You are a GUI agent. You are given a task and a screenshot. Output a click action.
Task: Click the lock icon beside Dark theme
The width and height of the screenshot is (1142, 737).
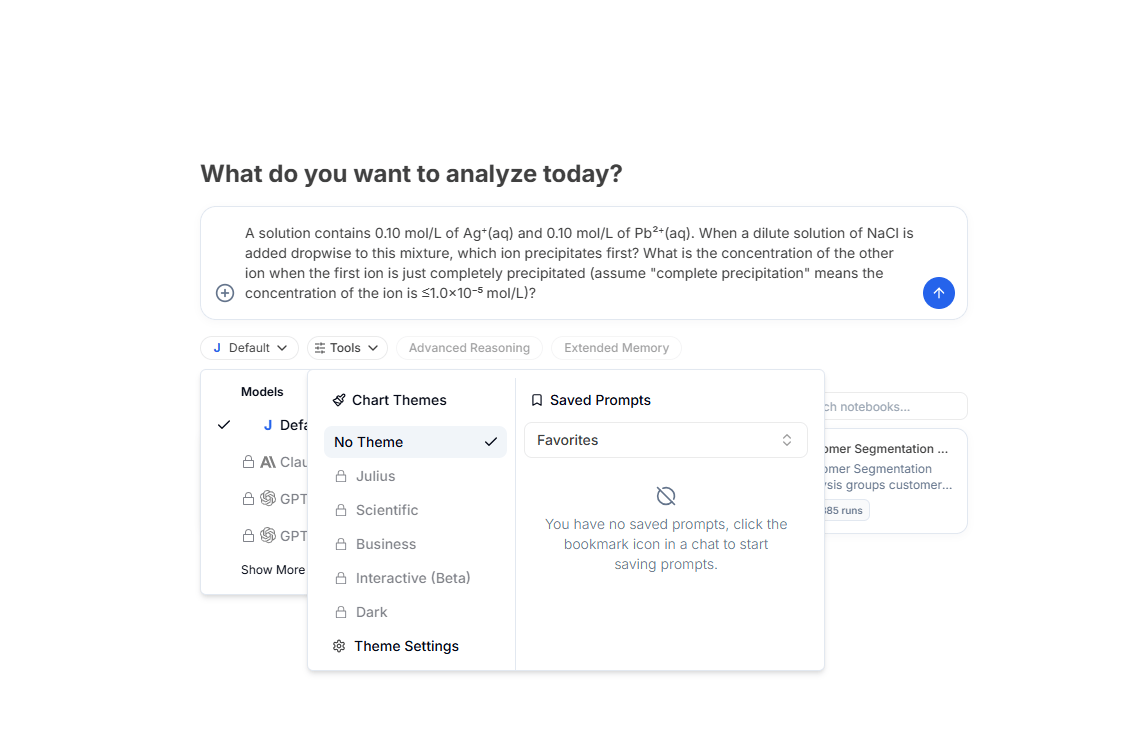[341, 612]
